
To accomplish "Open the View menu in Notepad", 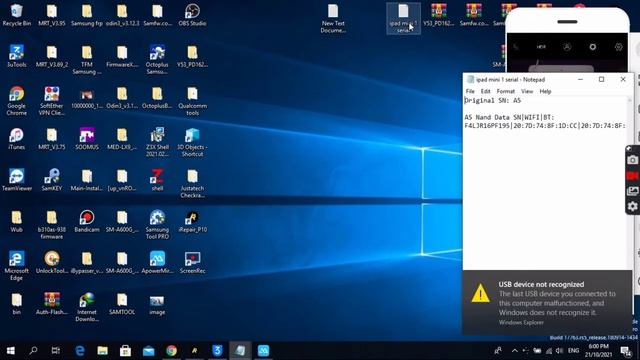I will click(x=527, y=91).
